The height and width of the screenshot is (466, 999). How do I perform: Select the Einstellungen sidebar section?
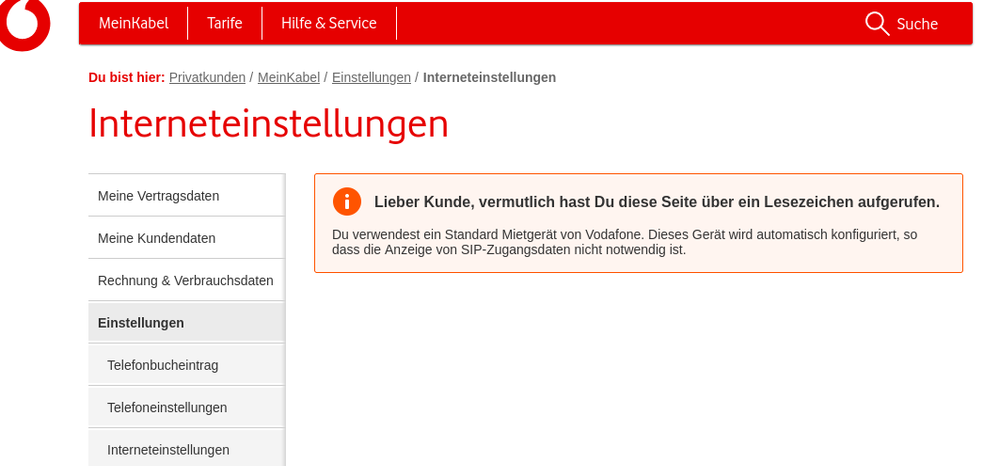coord(186,323)
